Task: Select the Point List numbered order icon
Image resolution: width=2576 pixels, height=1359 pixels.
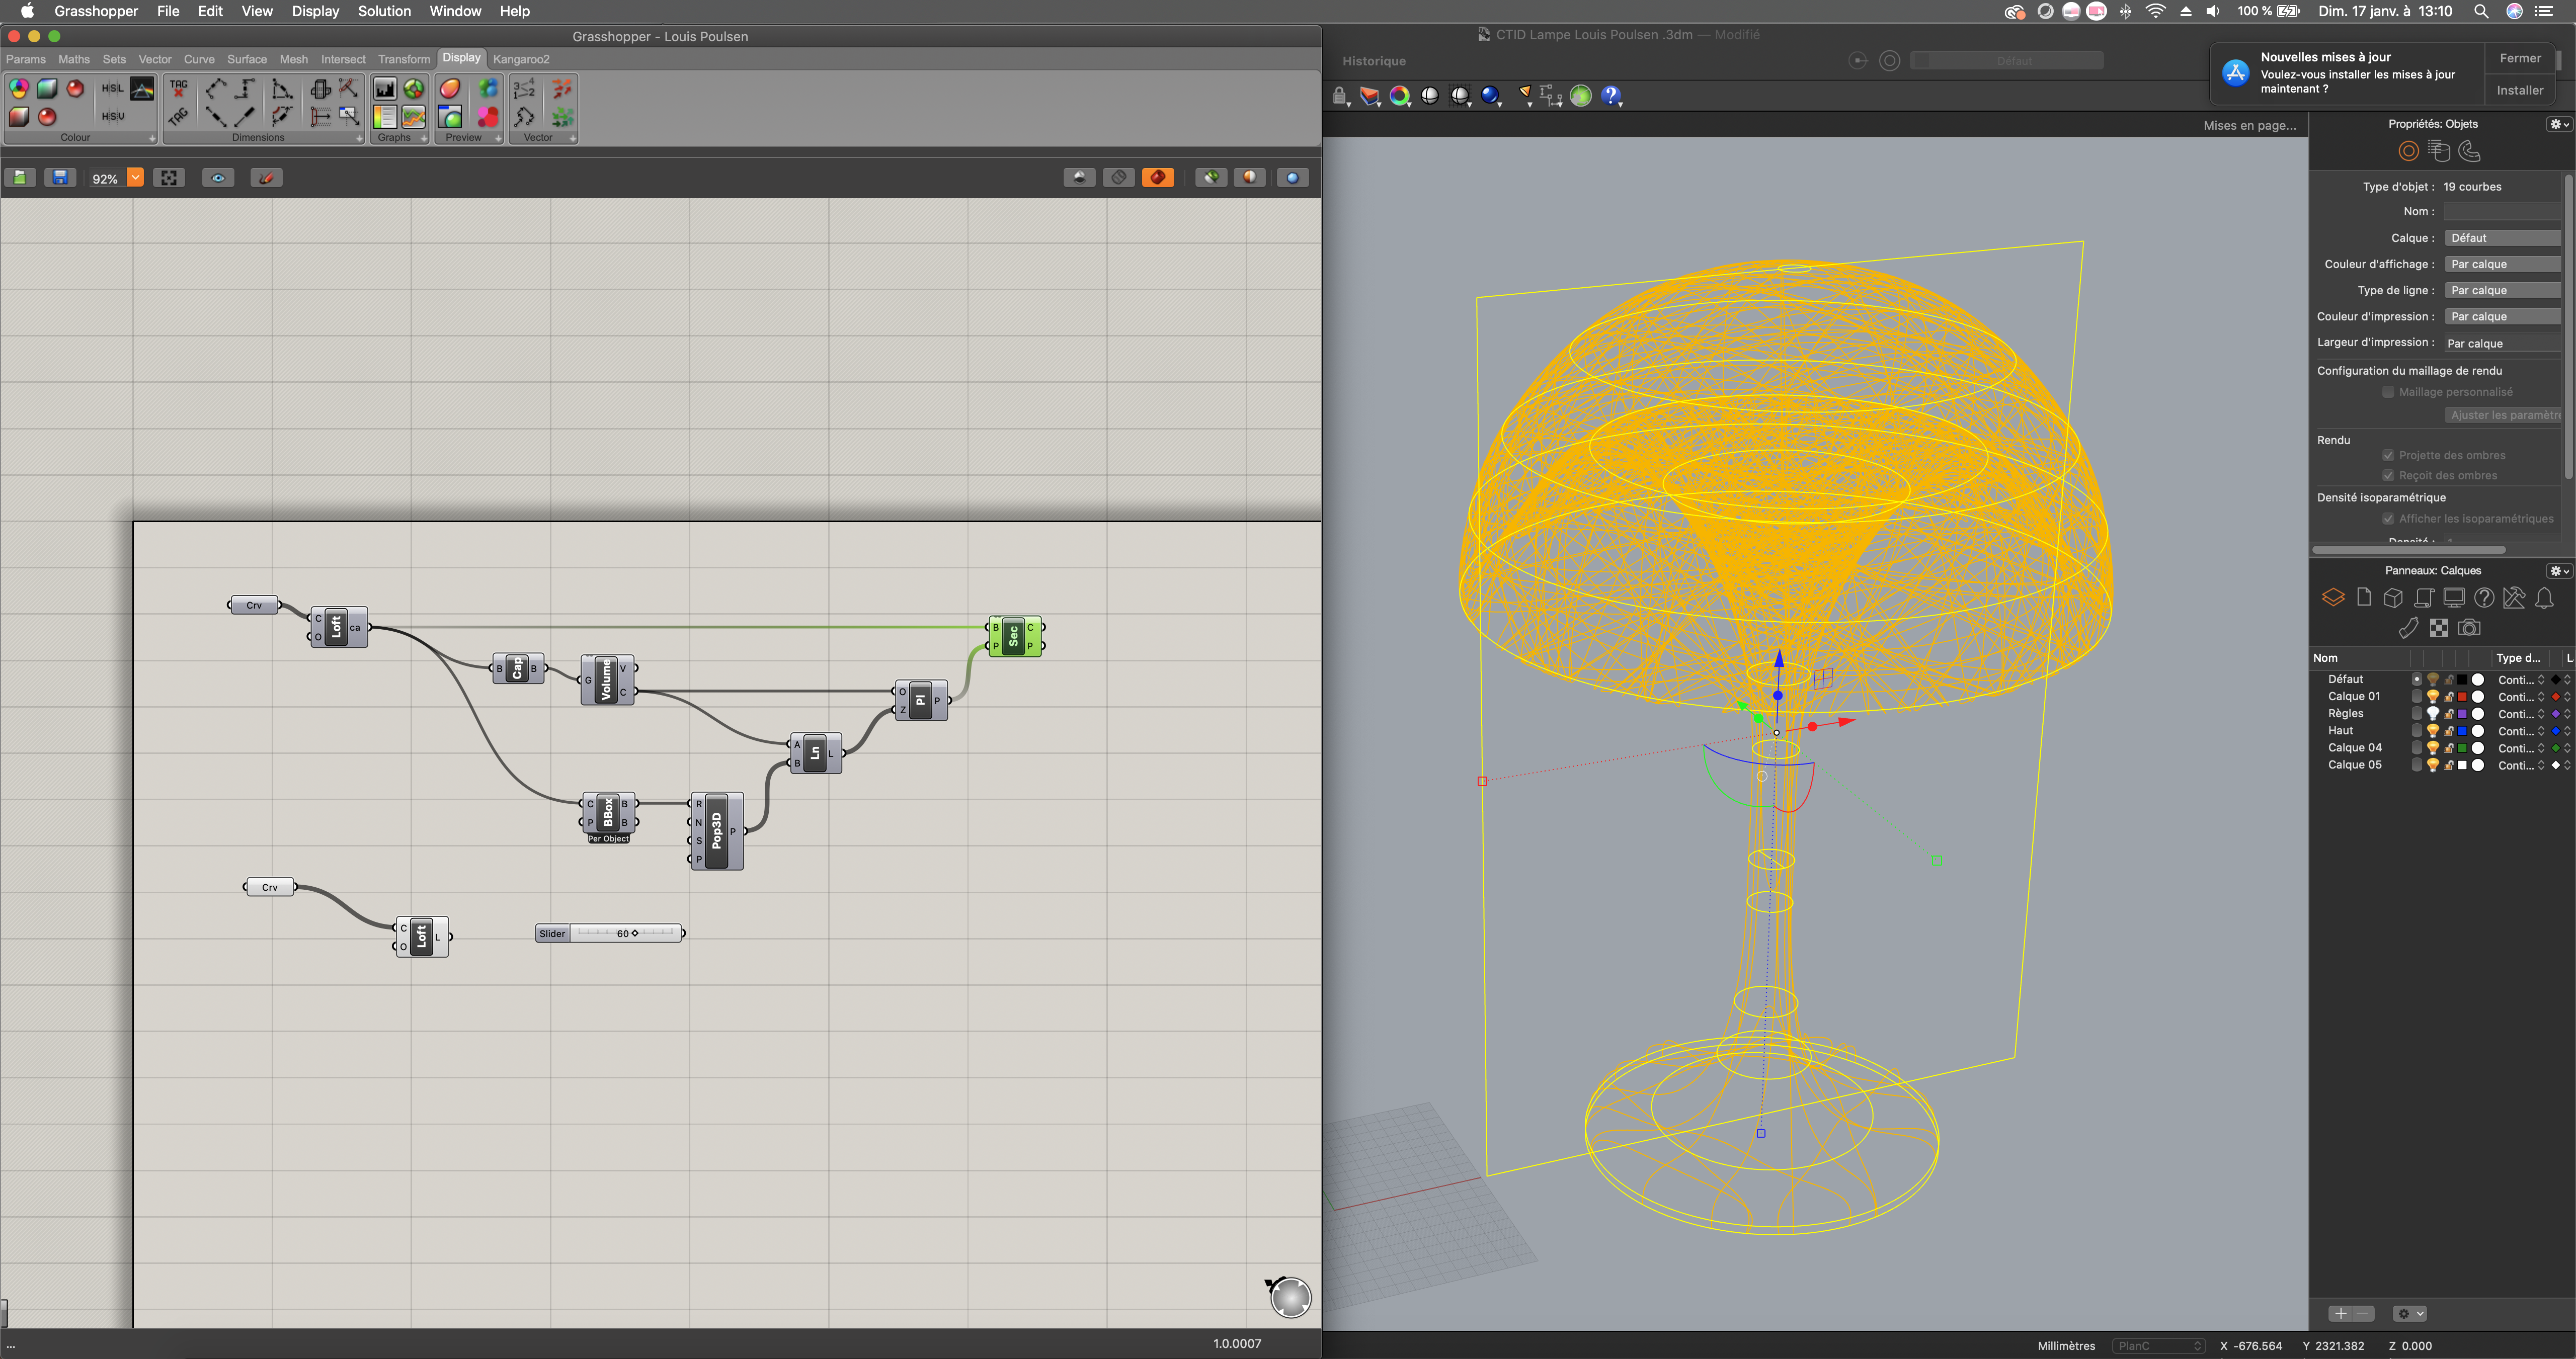Action: 524,89
